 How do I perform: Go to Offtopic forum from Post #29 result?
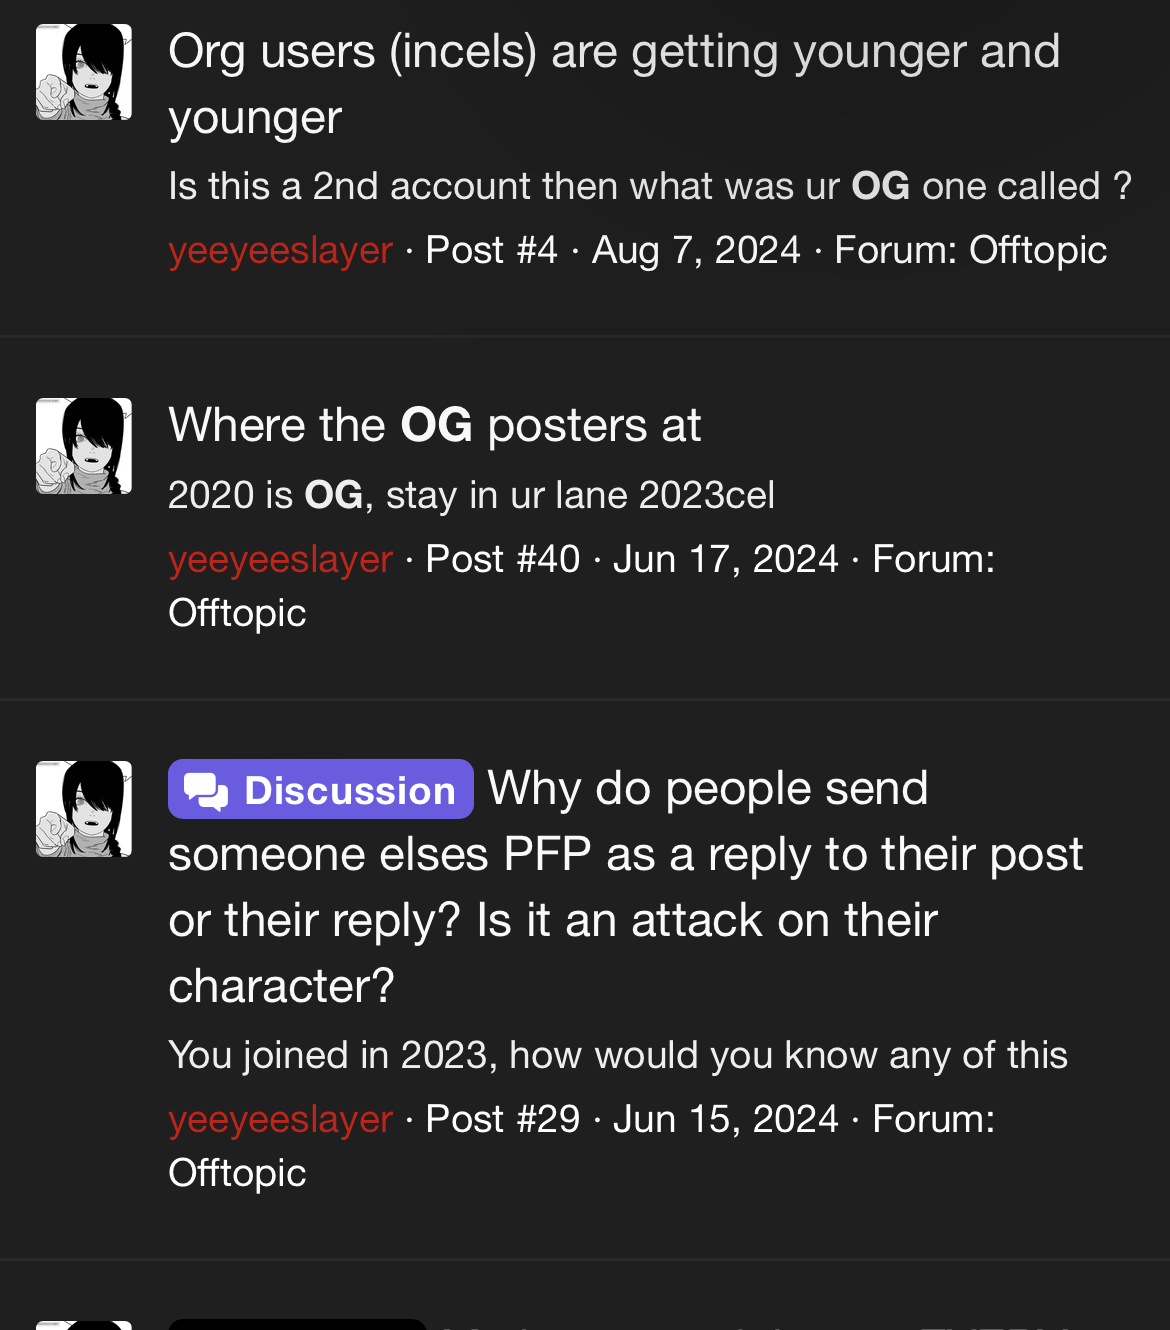pyautogui.click(x=237, y=1173)
